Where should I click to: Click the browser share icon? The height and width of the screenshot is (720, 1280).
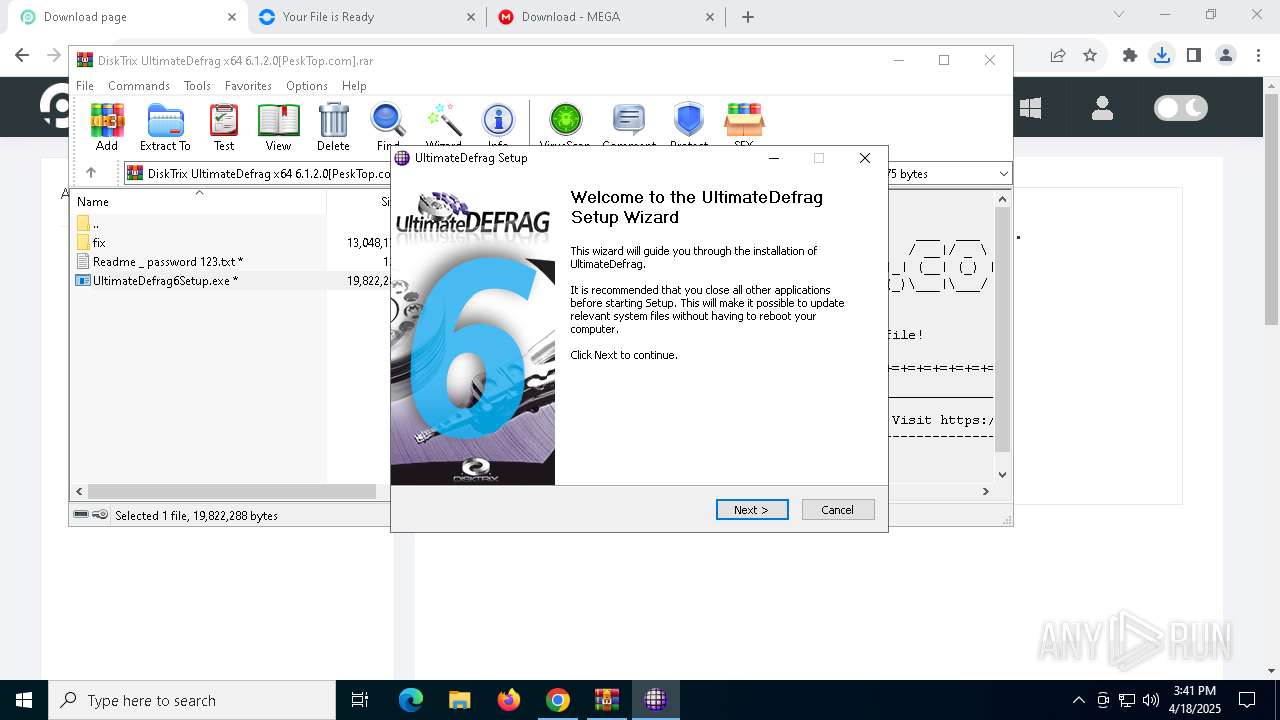point(1058,56)
